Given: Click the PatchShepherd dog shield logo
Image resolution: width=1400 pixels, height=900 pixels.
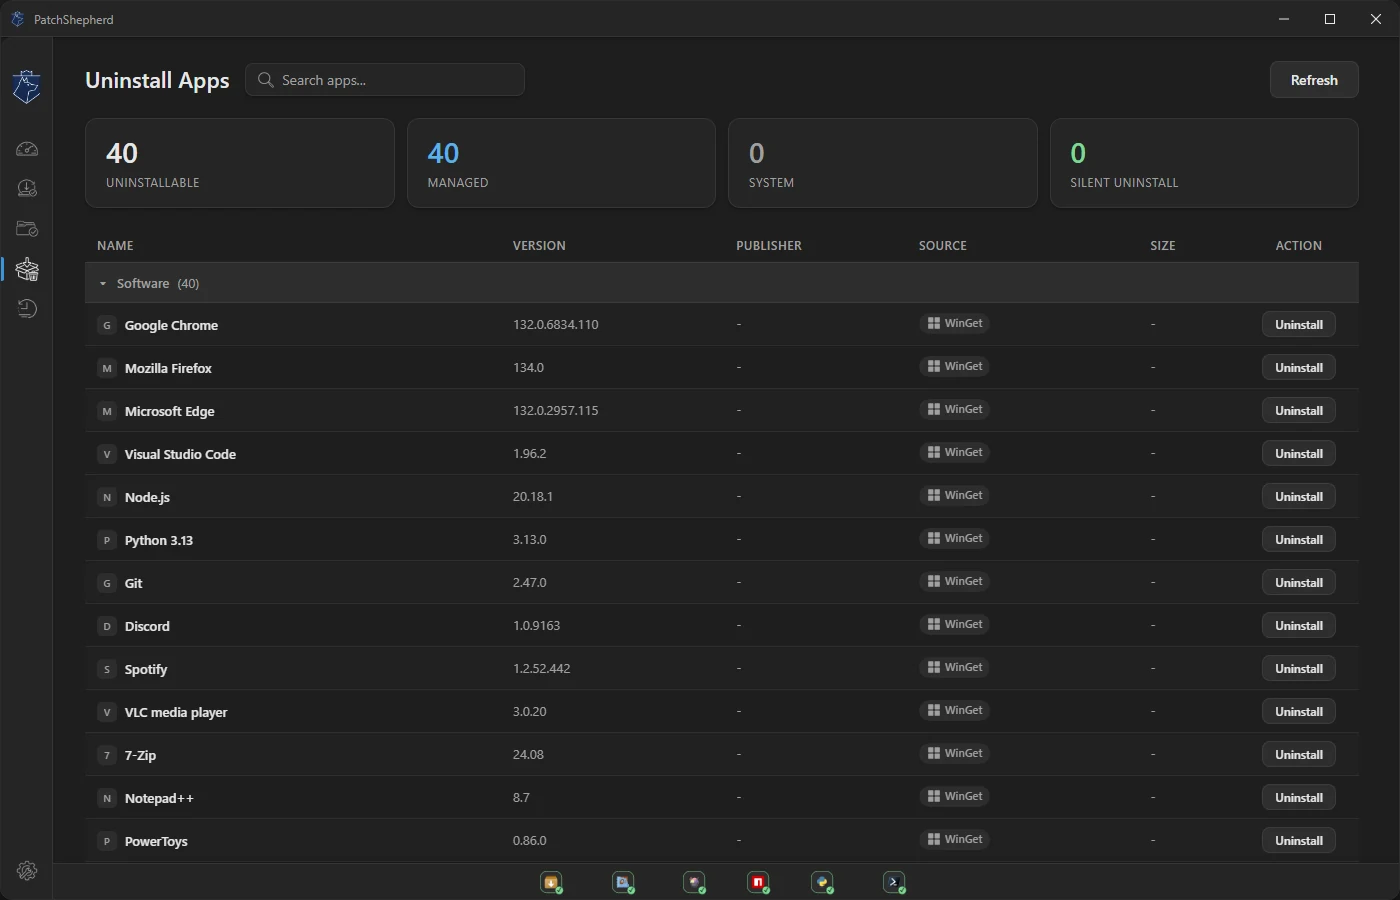Looking at the screenshot, I should (27, 87).
